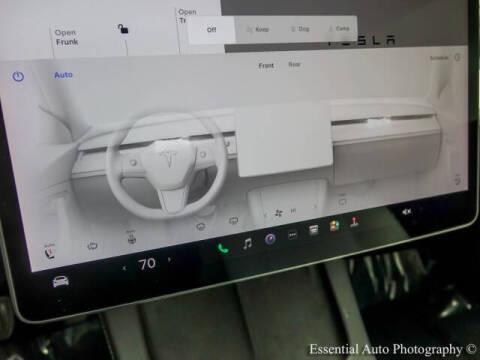
Task: Tap the padlock unlock icon
Action: (x=123, y=29)
